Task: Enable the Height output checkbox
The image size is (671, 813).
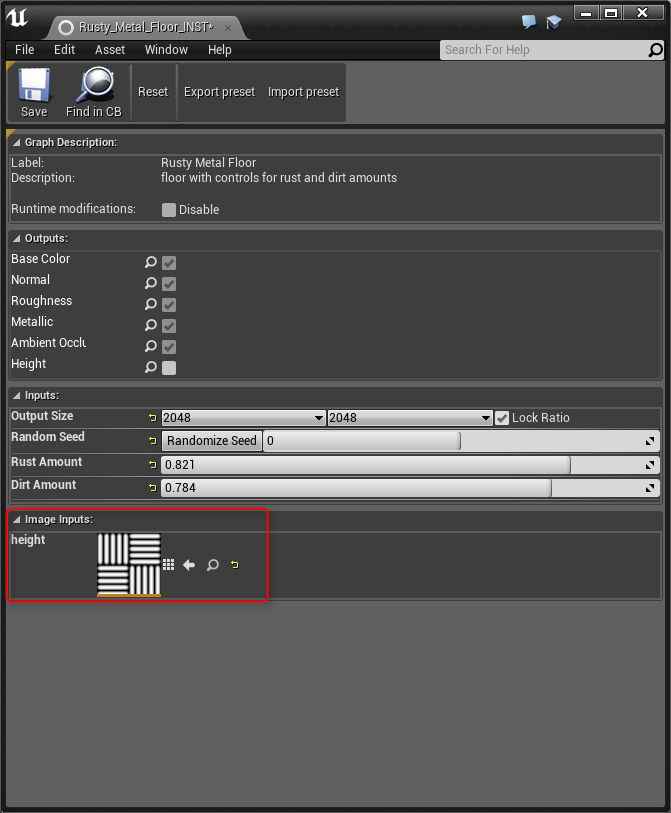Action: tap(169, 367)
